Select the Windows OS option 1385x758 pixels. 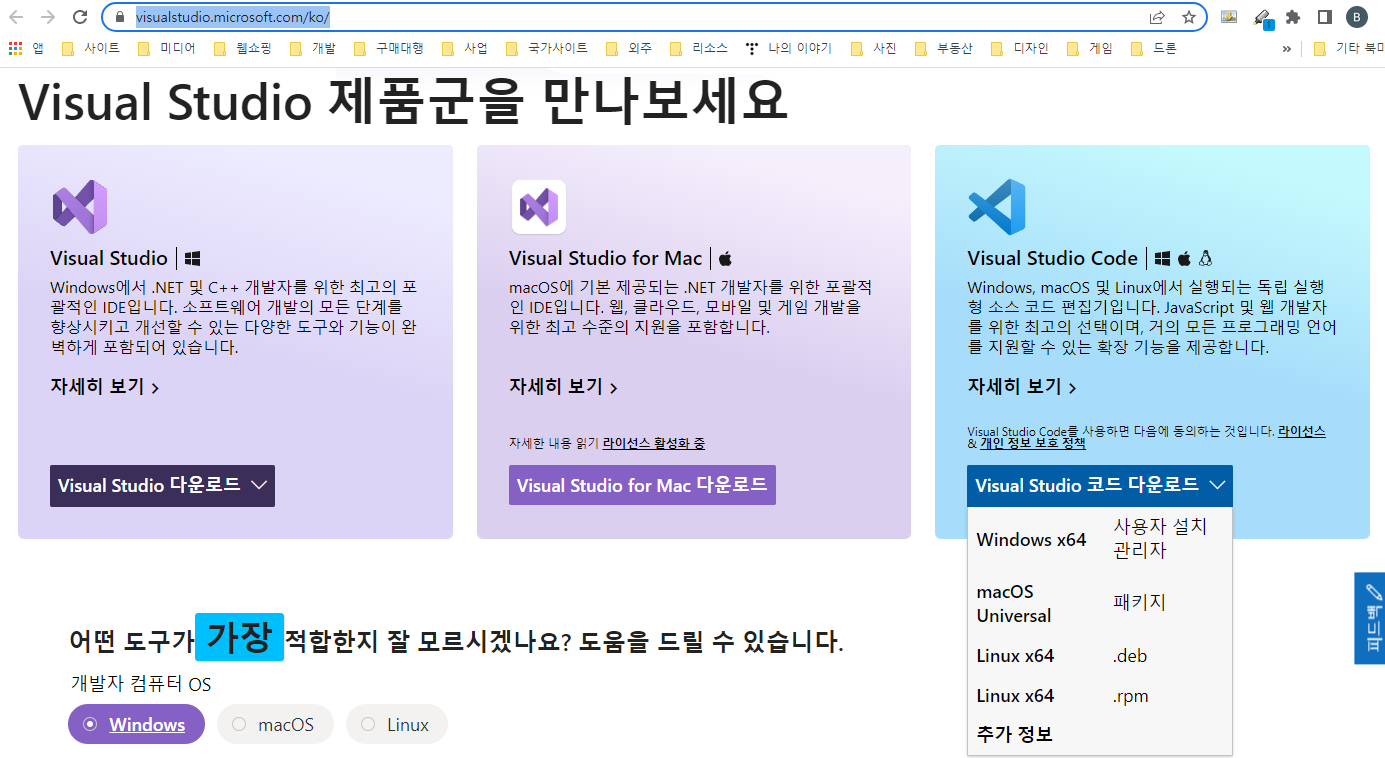click(x=136, y=725)
